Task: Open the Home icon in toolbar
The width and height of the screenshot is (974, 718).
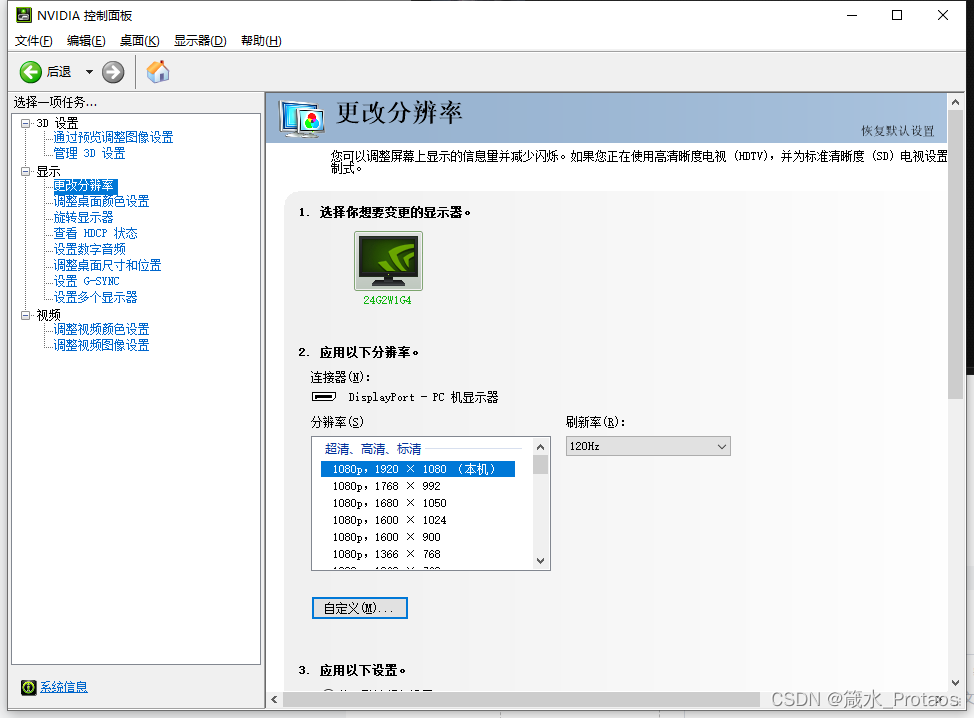Action: [158, 71]
